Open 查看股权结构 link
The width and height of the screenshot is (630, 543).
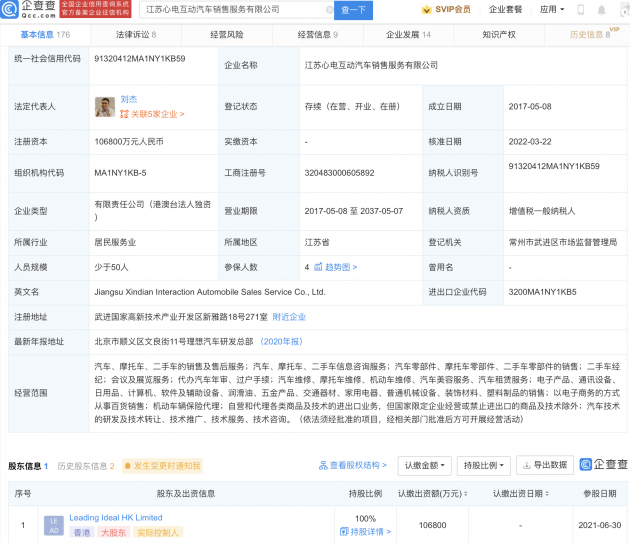tap(358, 465)
